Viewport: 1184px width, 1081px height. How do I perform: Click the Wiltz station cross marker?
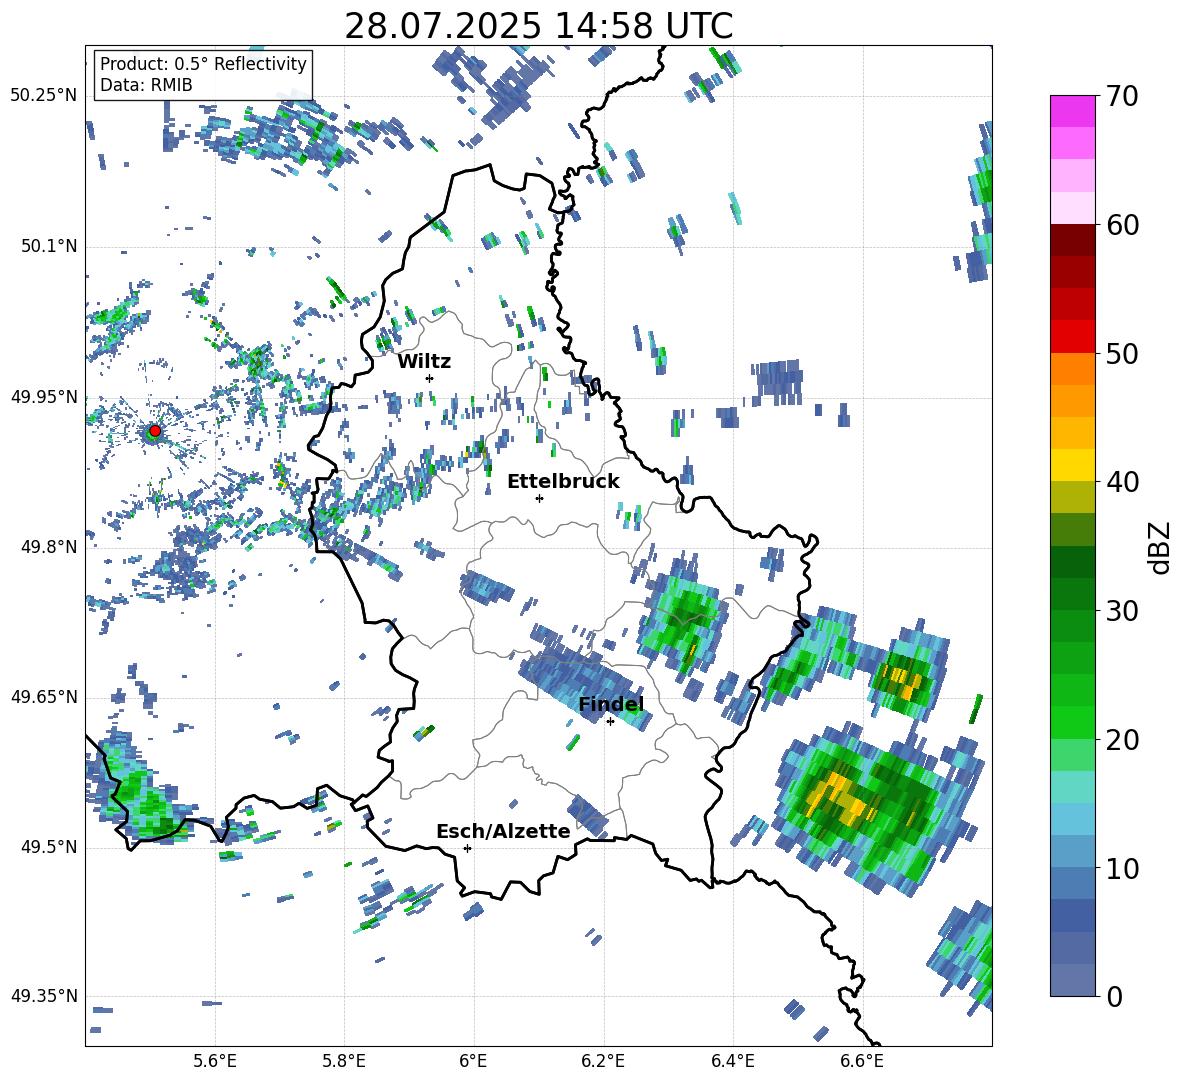430,378
